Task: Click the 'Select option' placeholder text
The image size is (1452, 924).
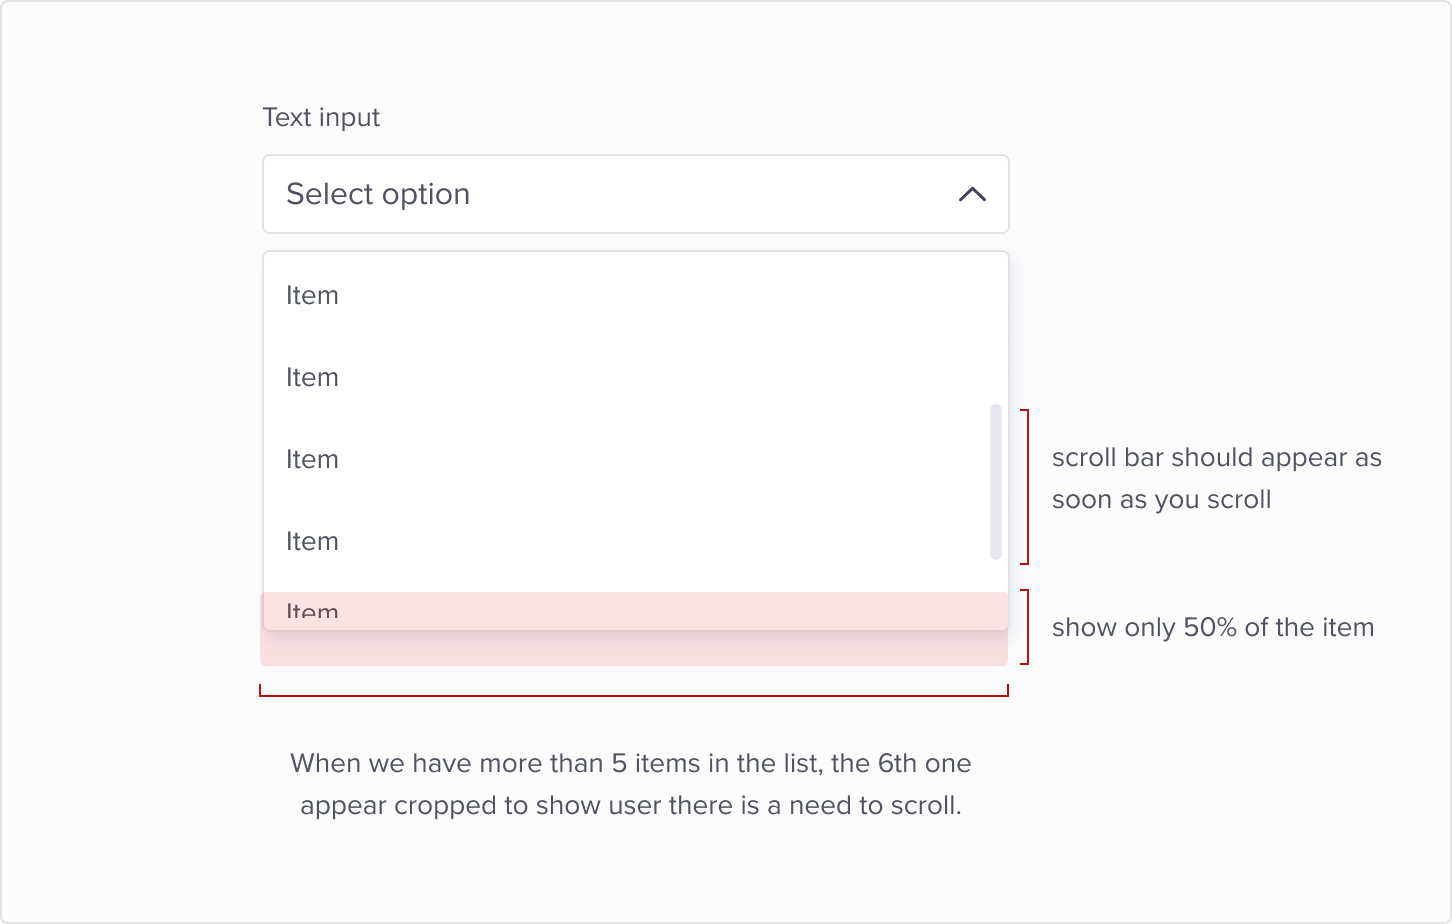Action: pos(378,194)
